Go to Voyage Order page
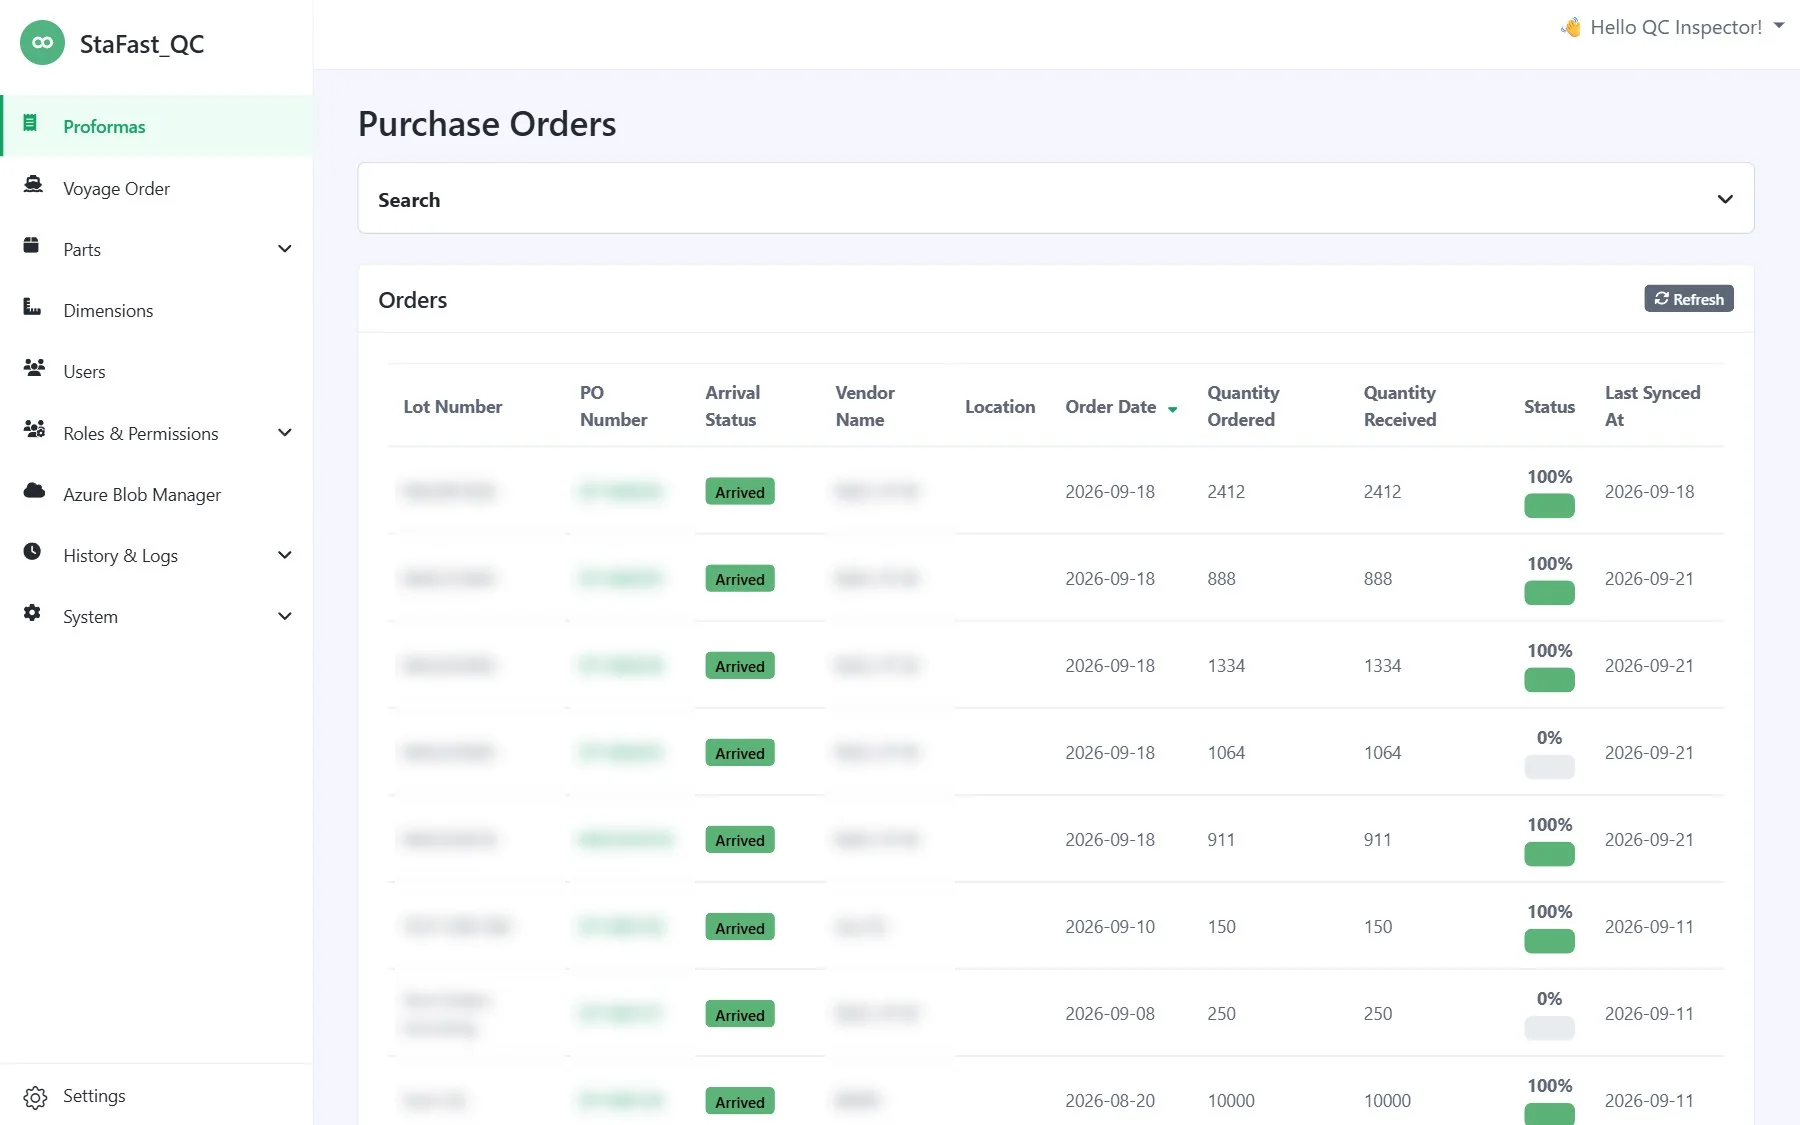1800x1125 pixels. pyautogui.click(x=156, y=188)
